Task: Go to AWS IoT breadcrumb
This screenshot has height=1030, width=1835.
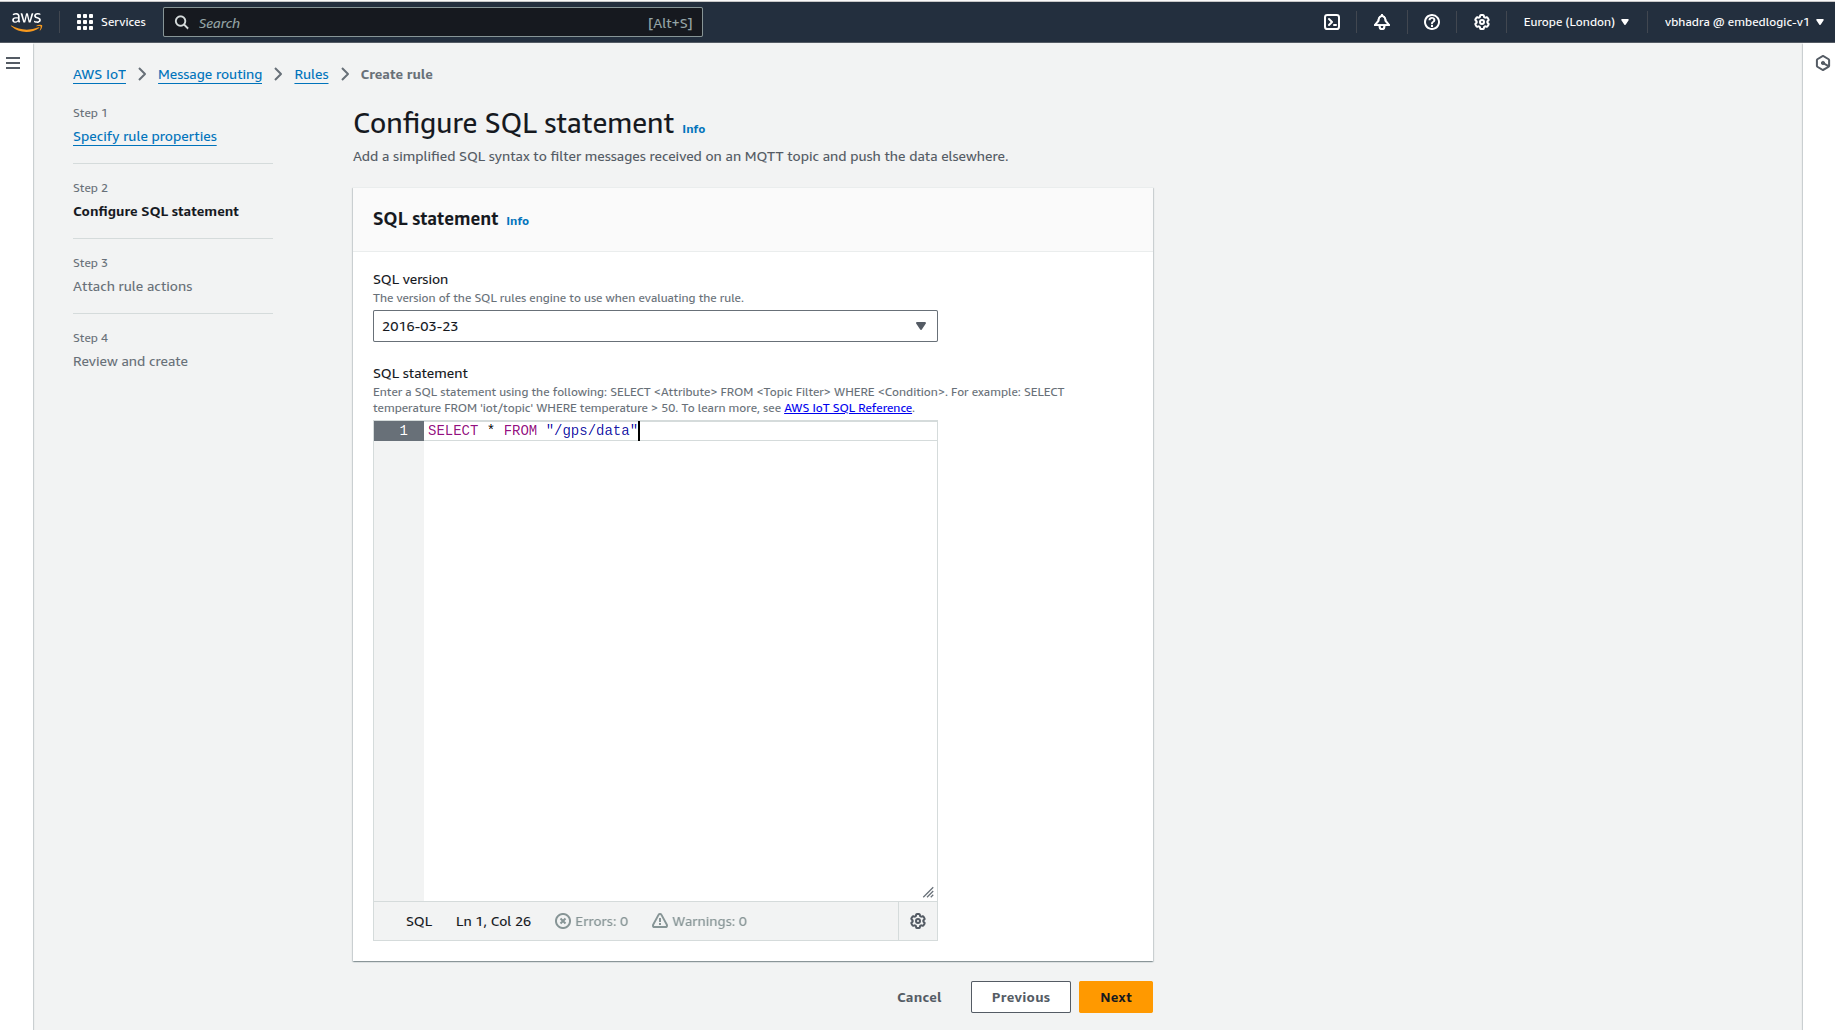Action: point(99,75)
